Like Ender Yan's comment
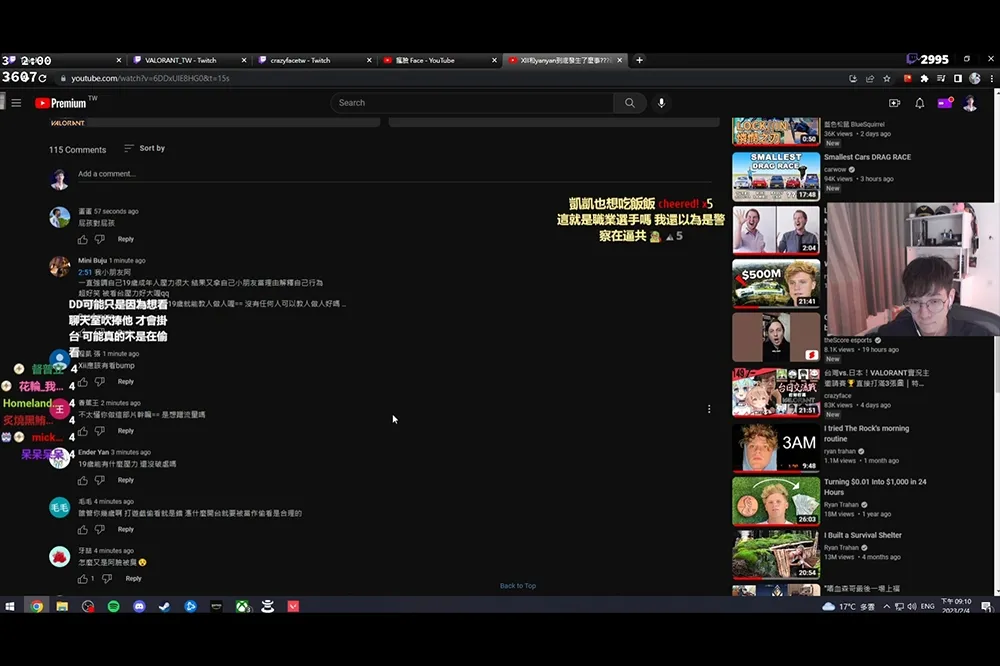The height and width of the screenshot is (666, 1000). click(83, 480)
